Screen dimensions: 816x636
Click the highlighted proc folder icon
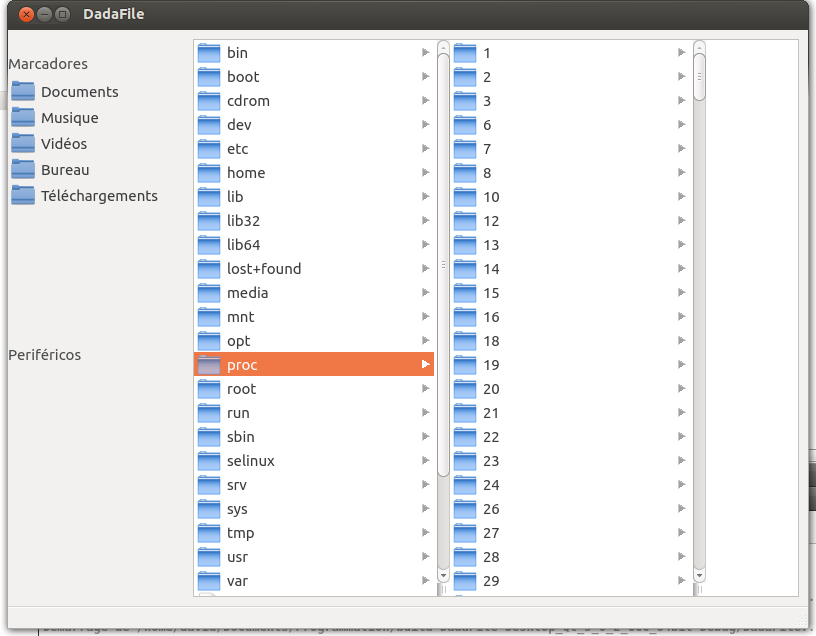210,364
